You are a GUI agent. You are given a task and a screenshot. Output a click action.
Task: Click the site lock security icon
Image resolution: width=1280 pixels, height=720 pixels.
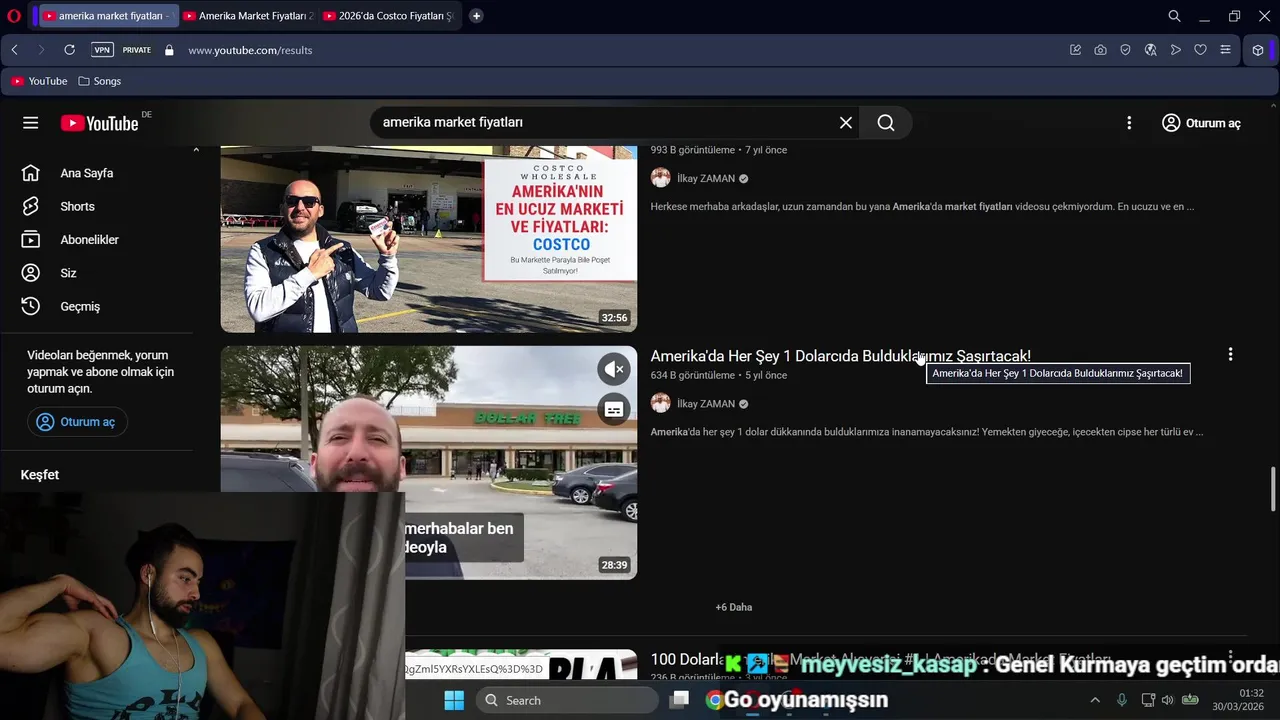click(x=169, y=50)
